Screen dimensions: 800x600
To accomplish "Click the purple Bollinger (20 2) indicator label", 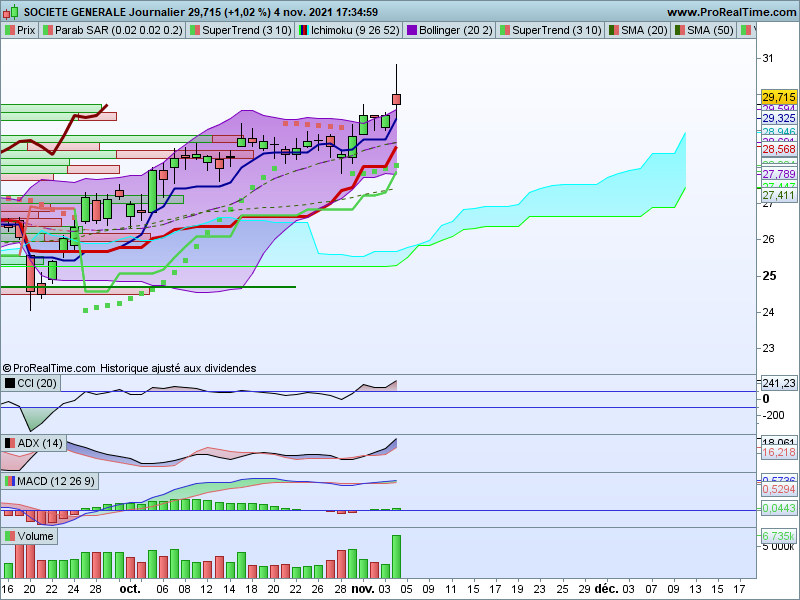I will (449, 30).
